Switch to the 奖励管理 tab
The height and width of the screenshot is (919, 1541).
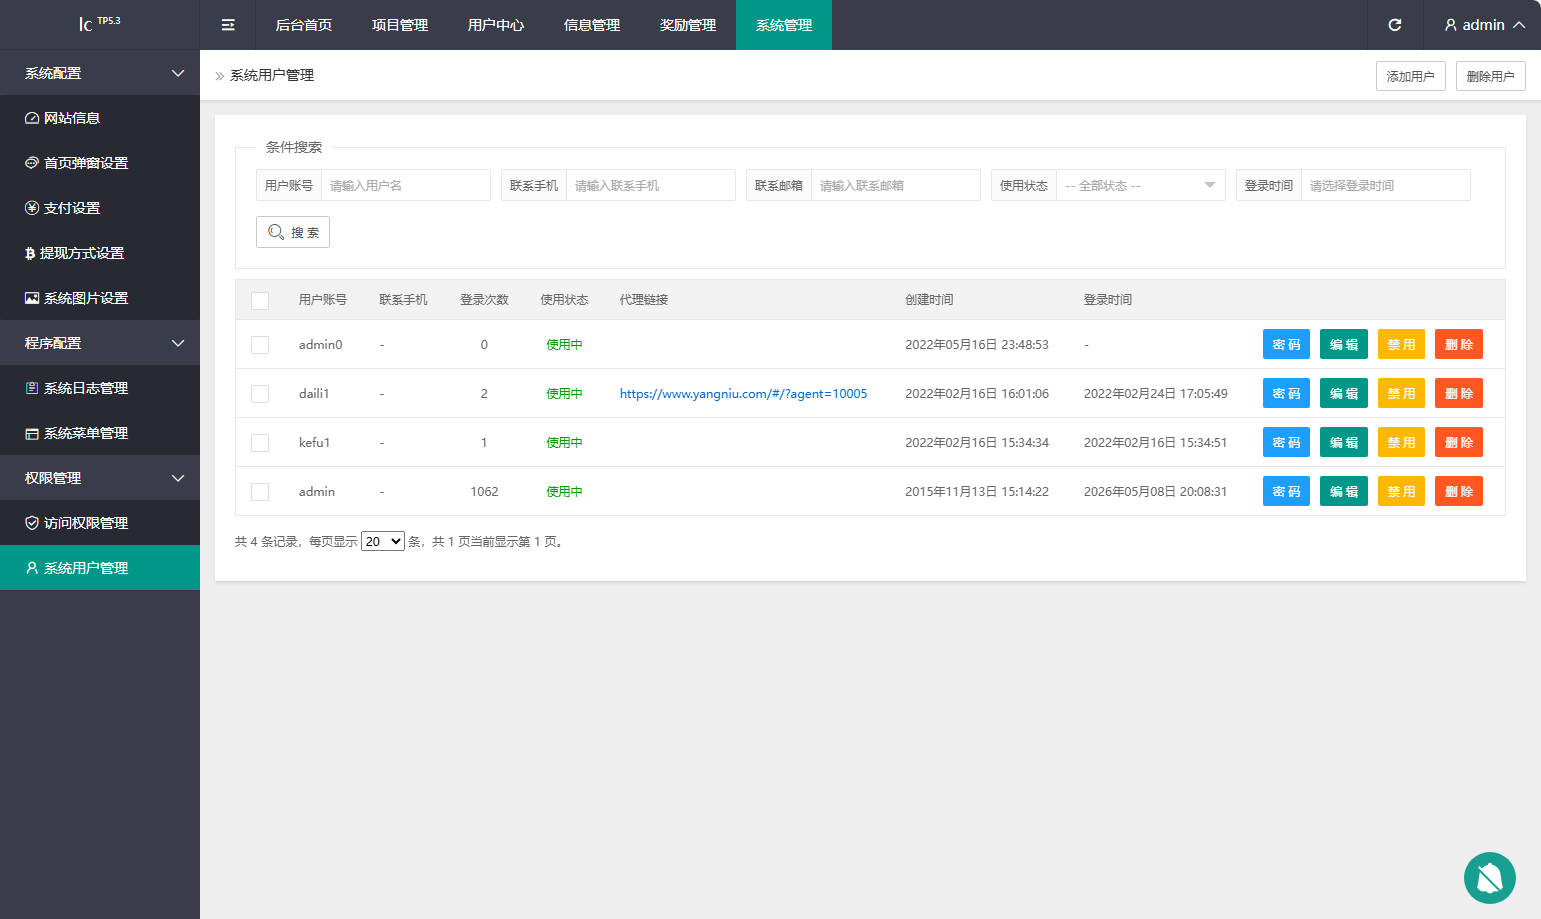(688, 25)
